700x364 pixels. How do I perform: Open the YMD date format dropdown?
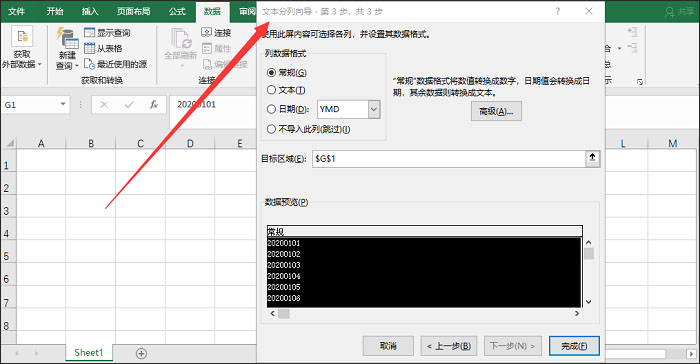[374, 109]
